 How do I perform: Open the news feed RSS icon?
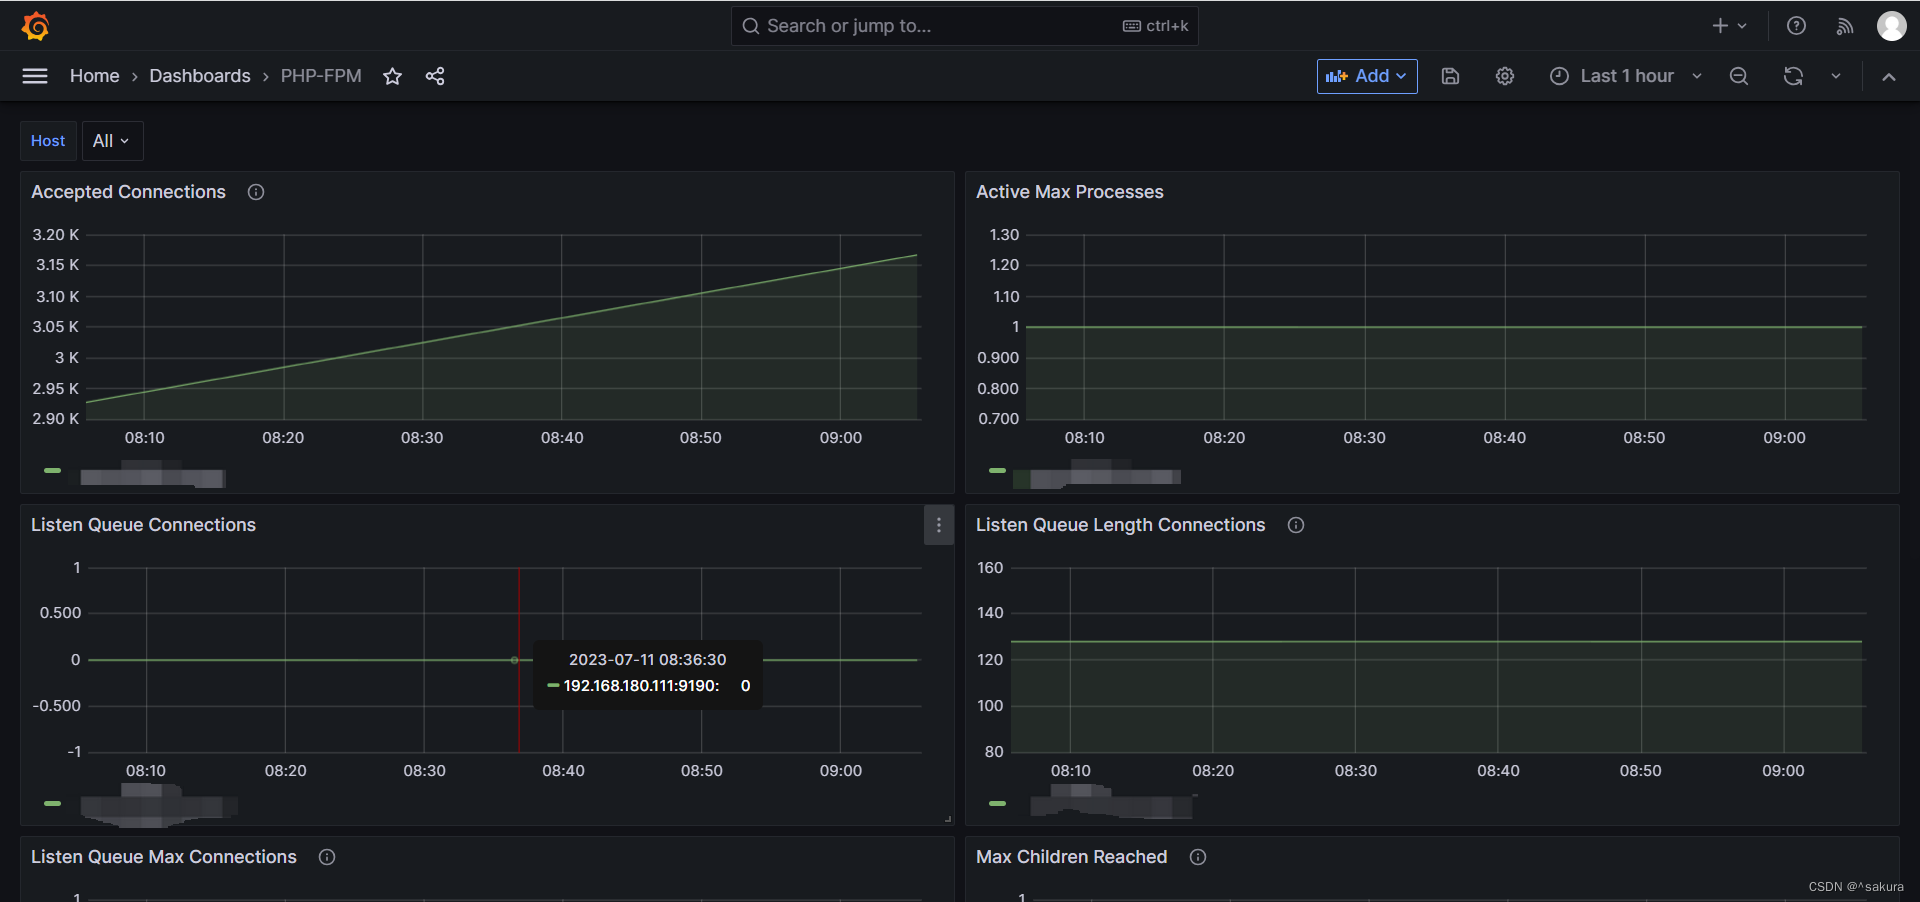1845,26
